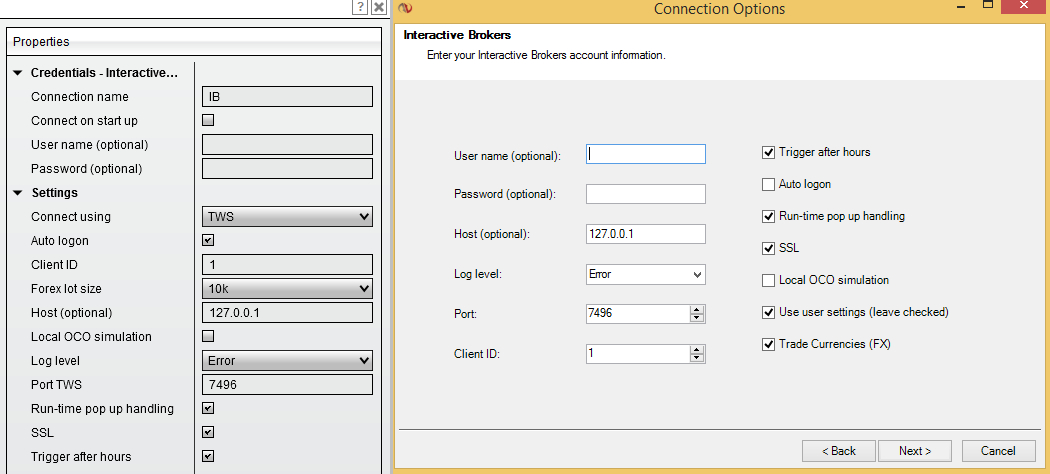This screenshot has height=474, width=1050.
Task: Click the Back button
Action: click(x=838, y=451)
